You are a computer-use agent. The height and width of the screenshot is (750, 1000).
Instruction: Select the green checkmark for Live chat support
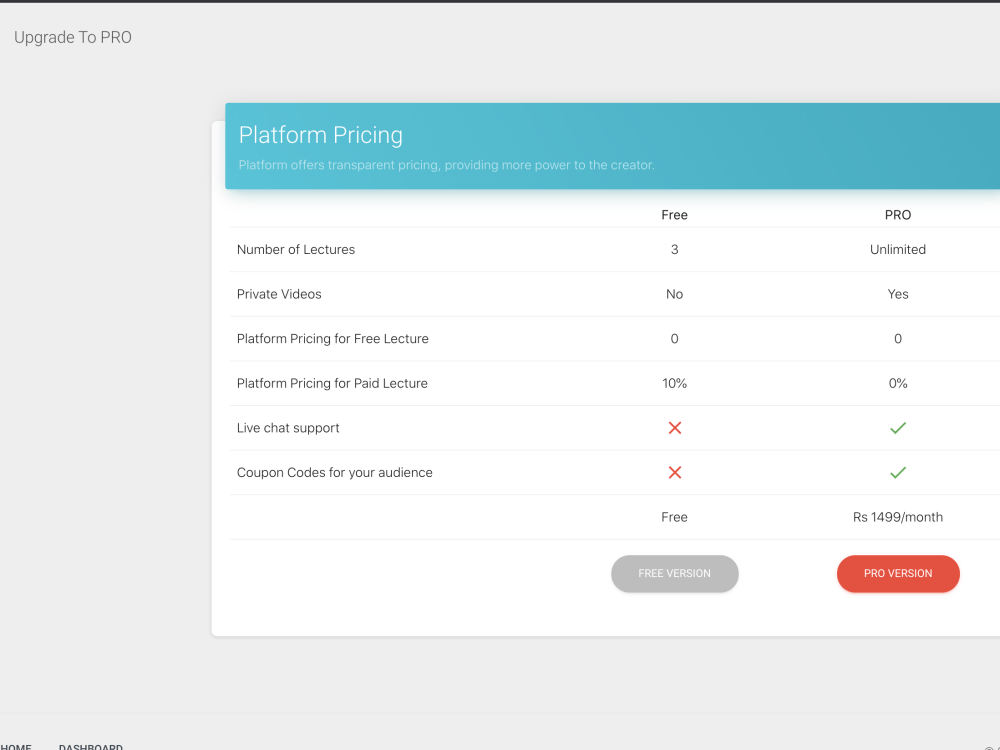point(898,428)
